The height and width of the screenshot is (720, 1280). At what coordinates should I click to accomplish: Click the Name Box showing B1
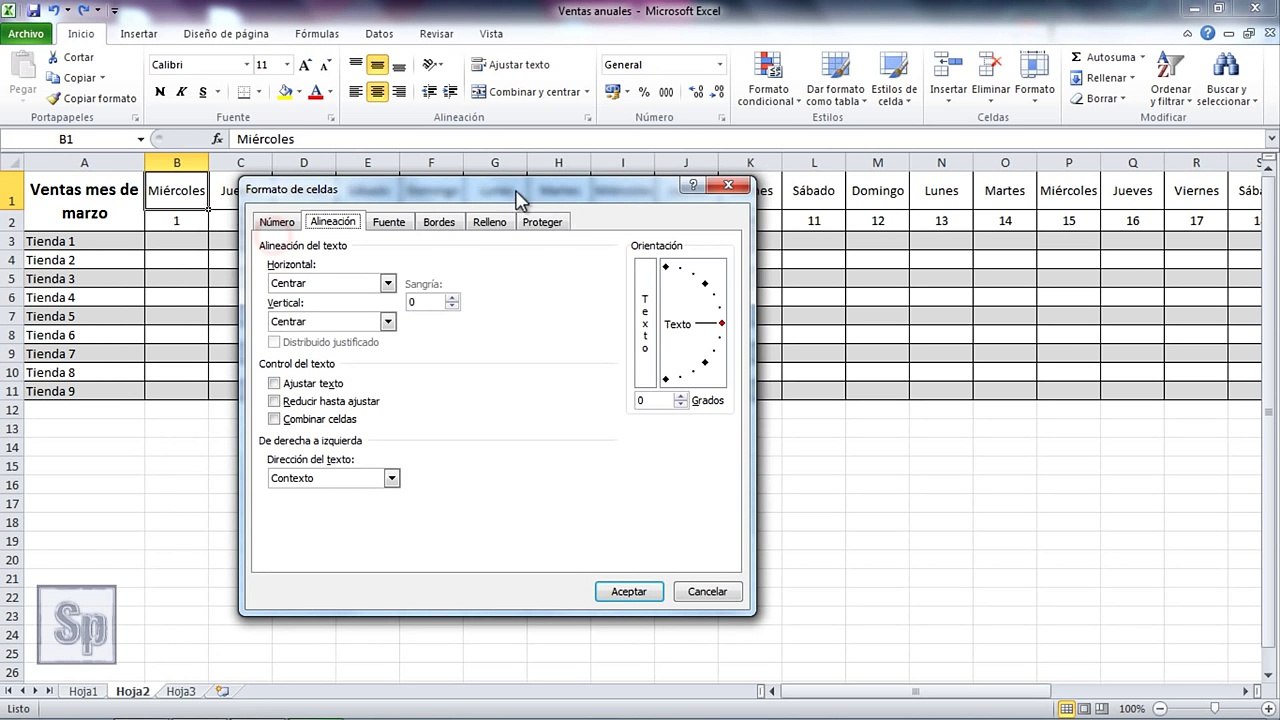pos(66,139)
